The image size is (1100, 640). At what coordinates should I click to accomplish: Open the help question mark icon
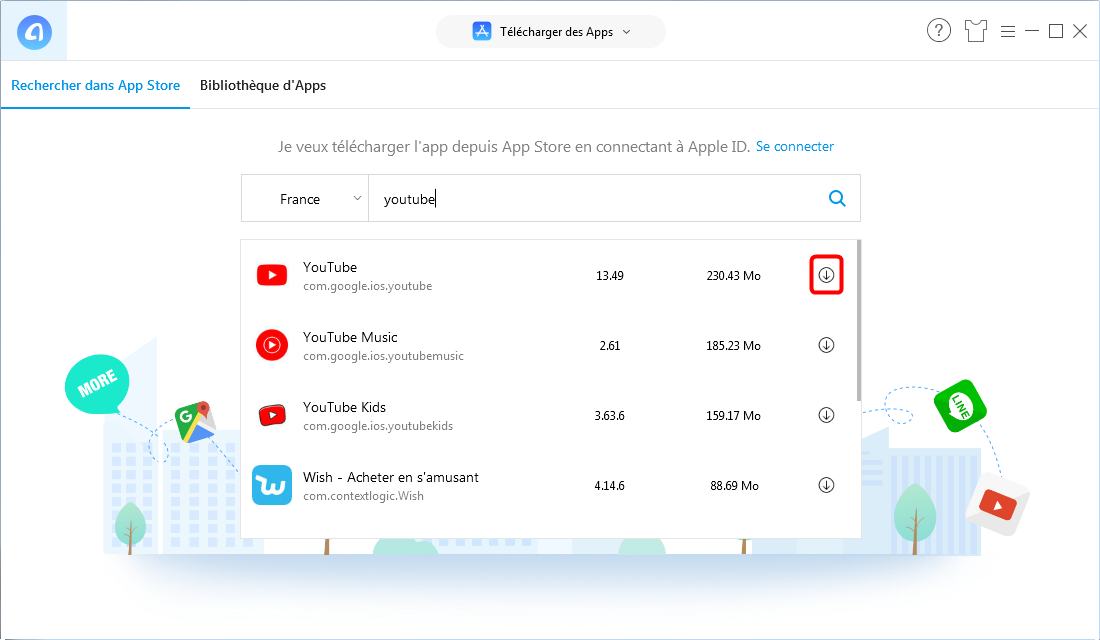[x=939, y=31]
